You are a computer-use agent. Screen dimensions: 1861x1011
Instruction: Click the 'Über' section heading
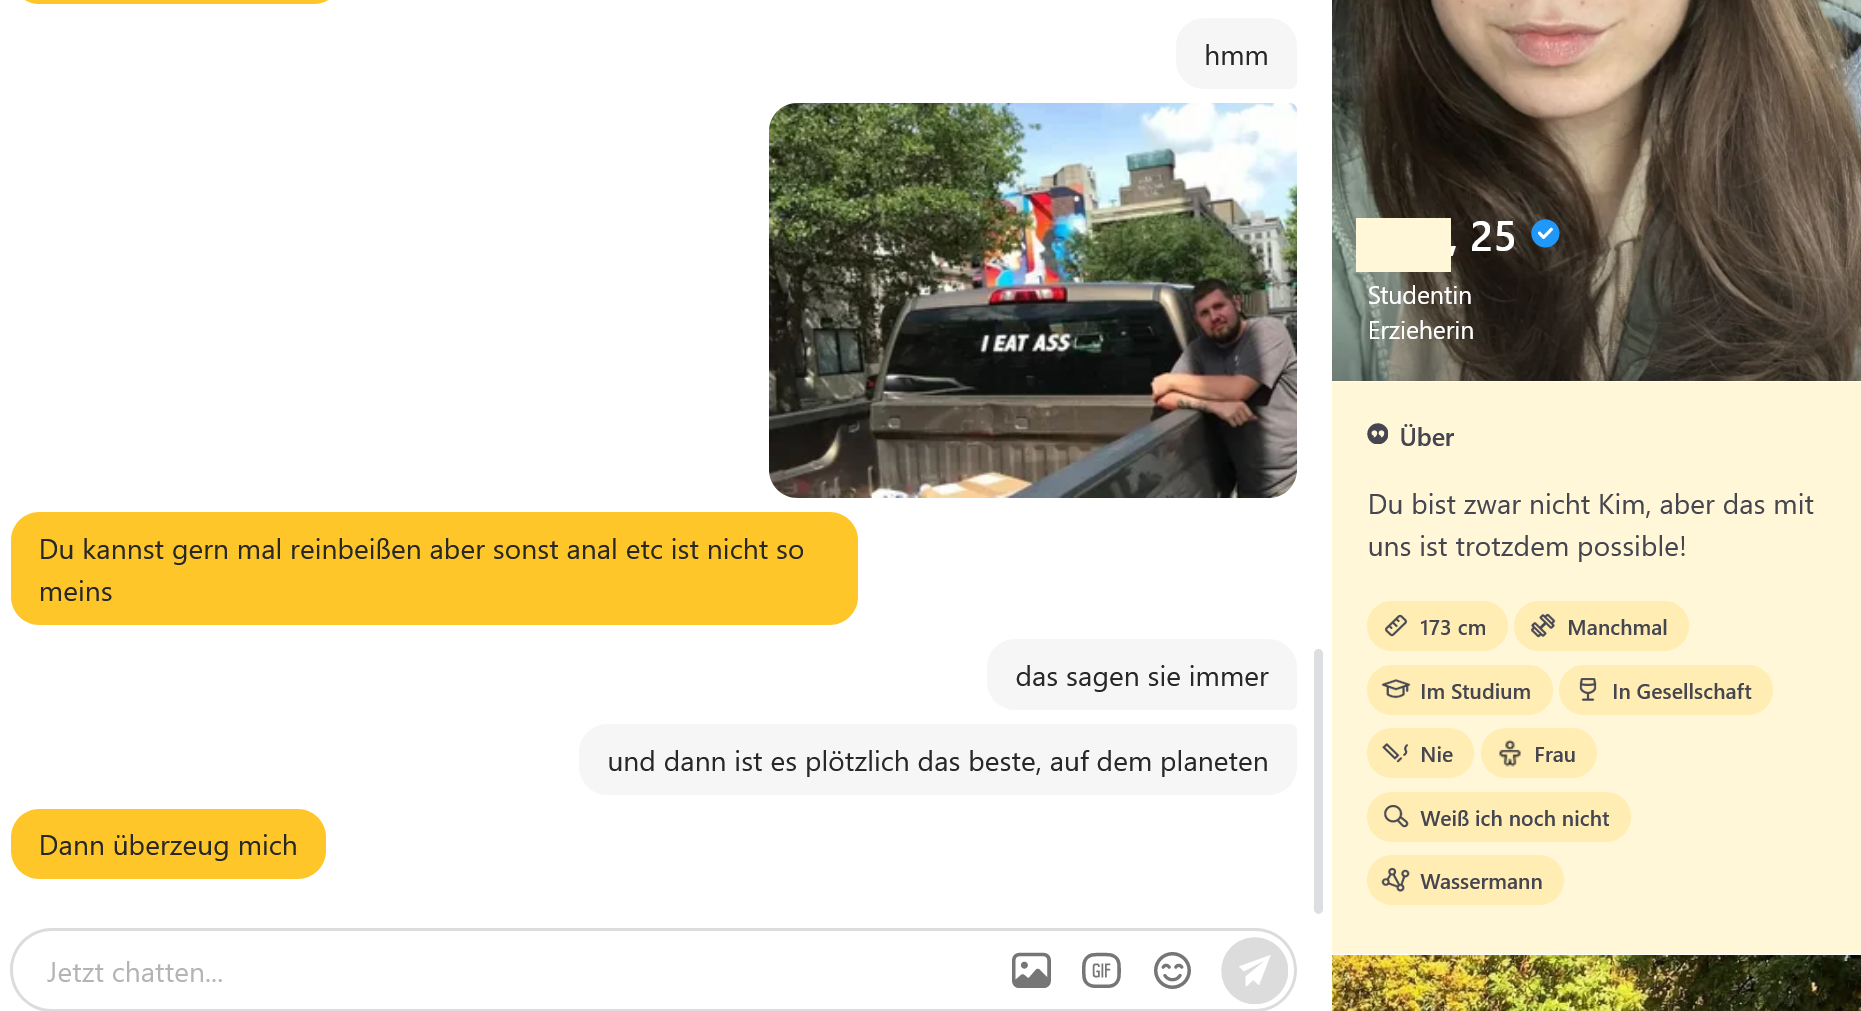click(1427, 437)
